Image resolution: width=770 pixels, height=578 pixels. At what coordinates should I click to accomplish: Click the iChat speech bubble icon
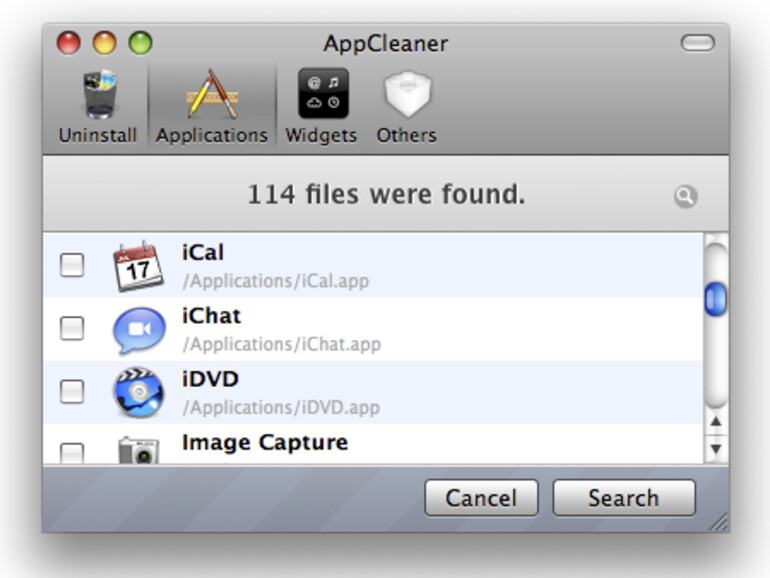pos(138,330)
